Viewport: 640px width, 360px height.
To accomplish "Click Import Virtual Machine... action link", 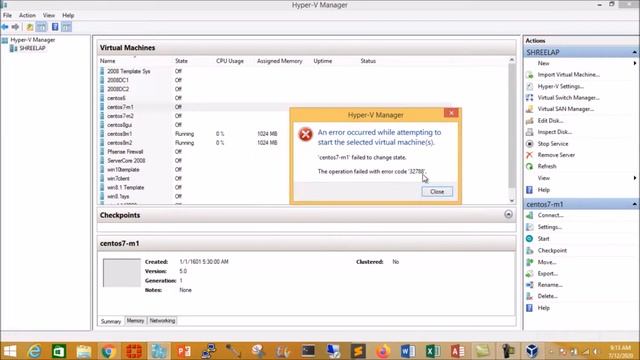I will [569, 75].
